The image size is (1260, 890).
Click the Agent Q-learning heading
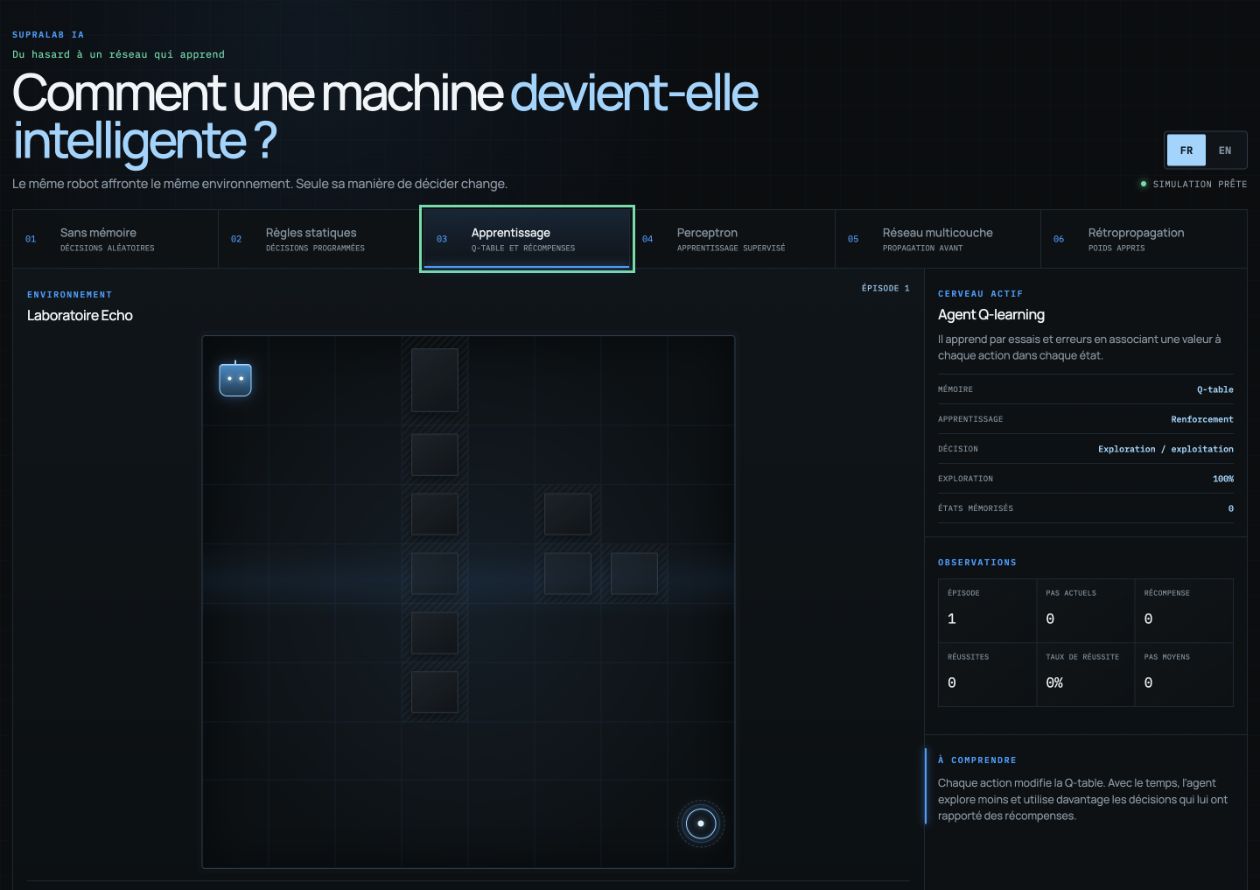991,314
